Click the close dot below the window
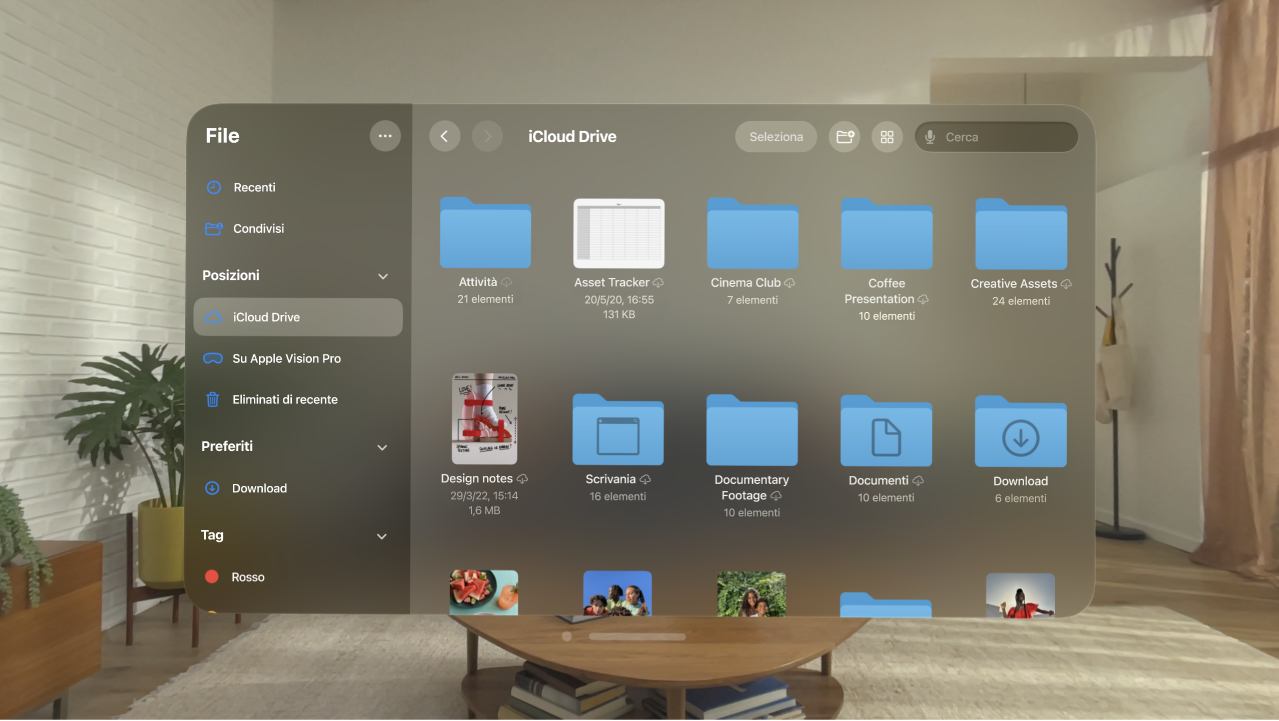The width and height of the screenshot is (1279, 721). point(567,636)
